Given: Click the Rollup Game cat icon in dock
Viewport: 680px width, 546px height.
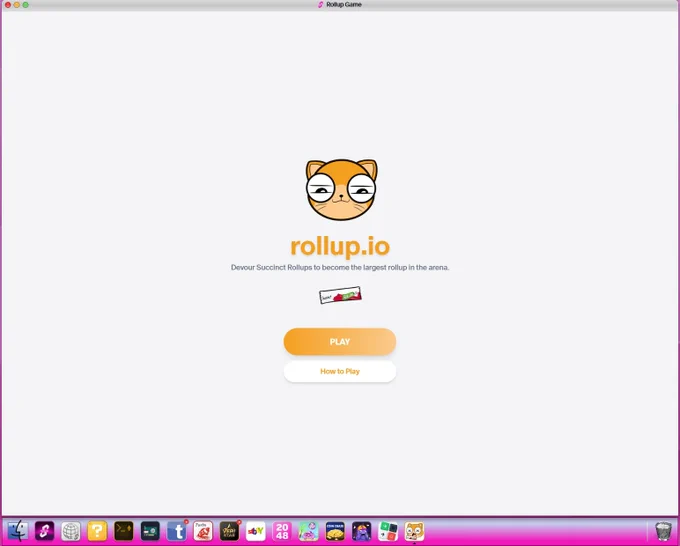Looking at the screenshot, I should pos(414,531).
